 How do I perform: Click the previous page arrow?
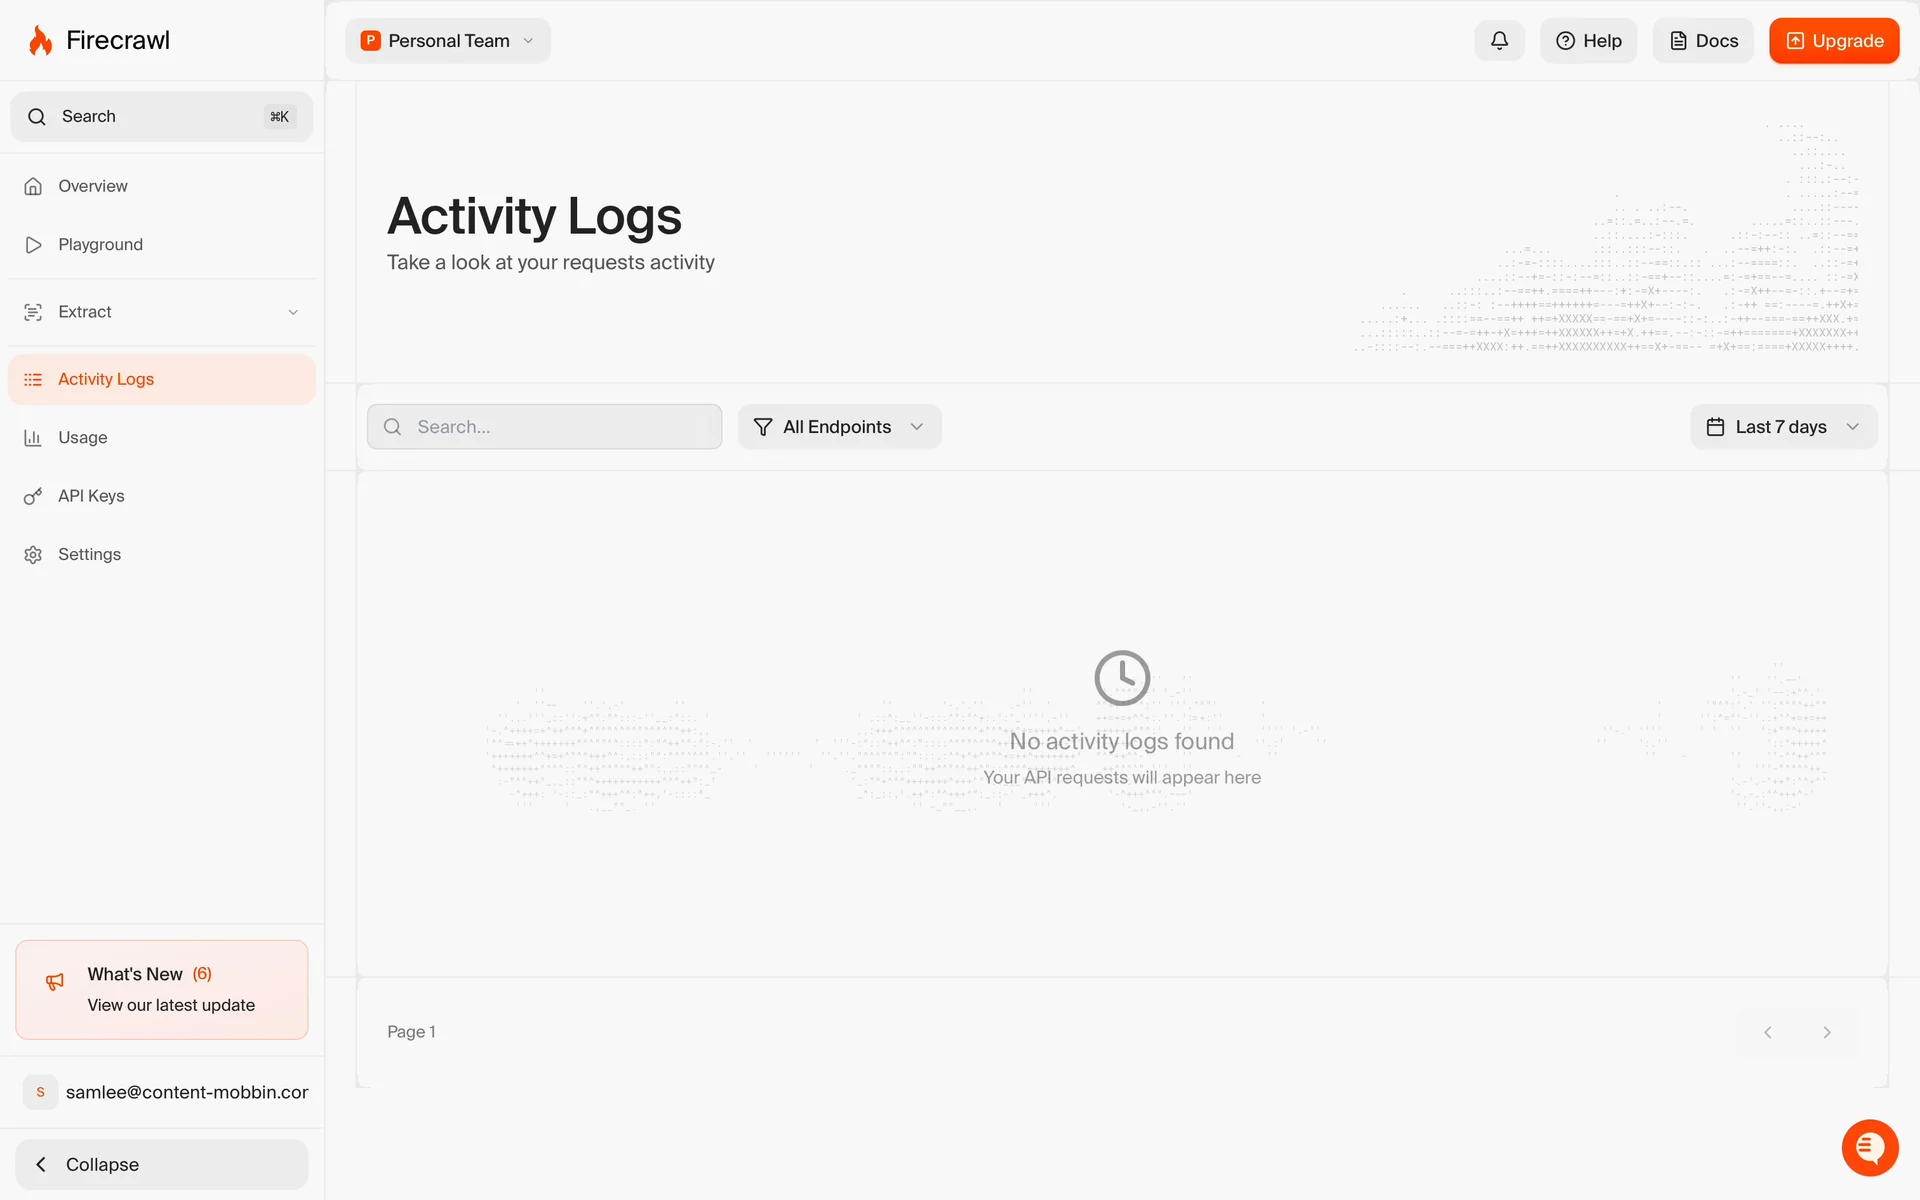pyautogui.click(x=1768, y=1032)
